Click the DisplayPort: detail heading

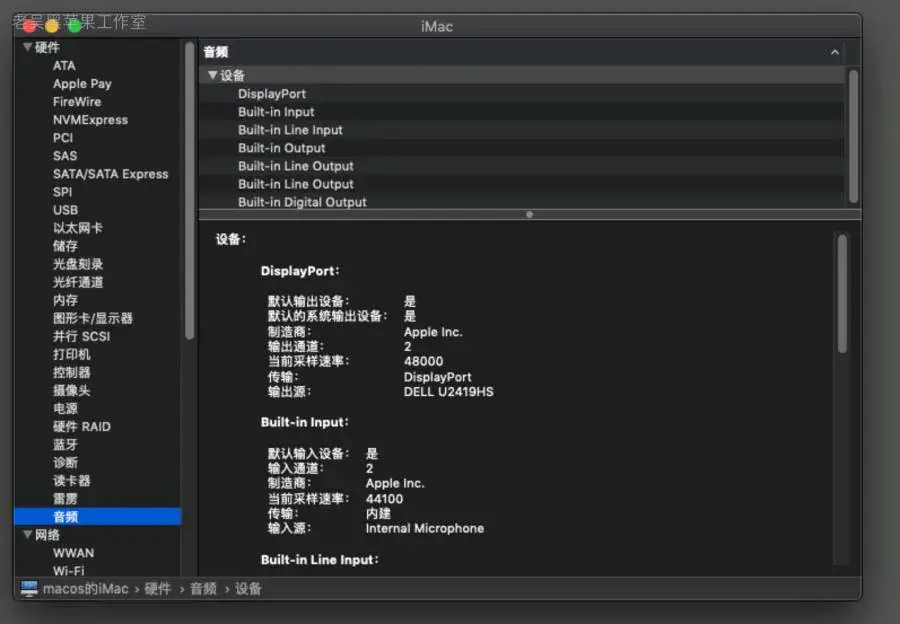point(300,271)
